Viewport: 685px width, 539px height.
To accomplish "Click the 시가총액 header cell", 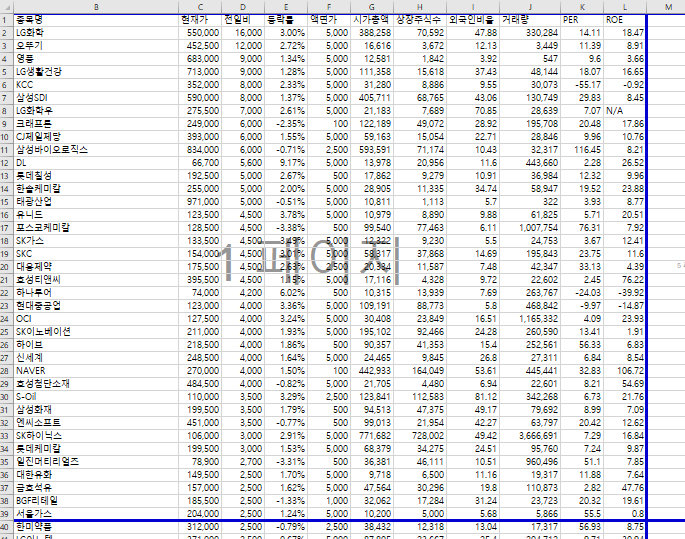I will [372, 20].
